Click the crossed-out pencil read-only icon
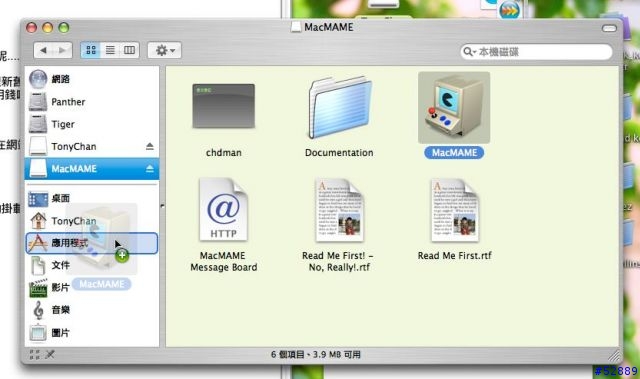Viewport: 640px width, 379px height. pyautogui.click(x=50, y=355)
